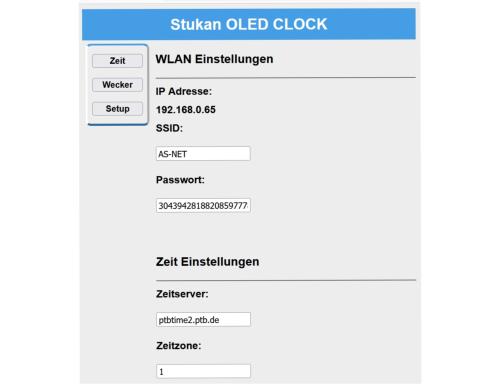This screenshot has height=384, width=500.
Task: Click into the Passwort input field
Action: (x=203, y=205)
